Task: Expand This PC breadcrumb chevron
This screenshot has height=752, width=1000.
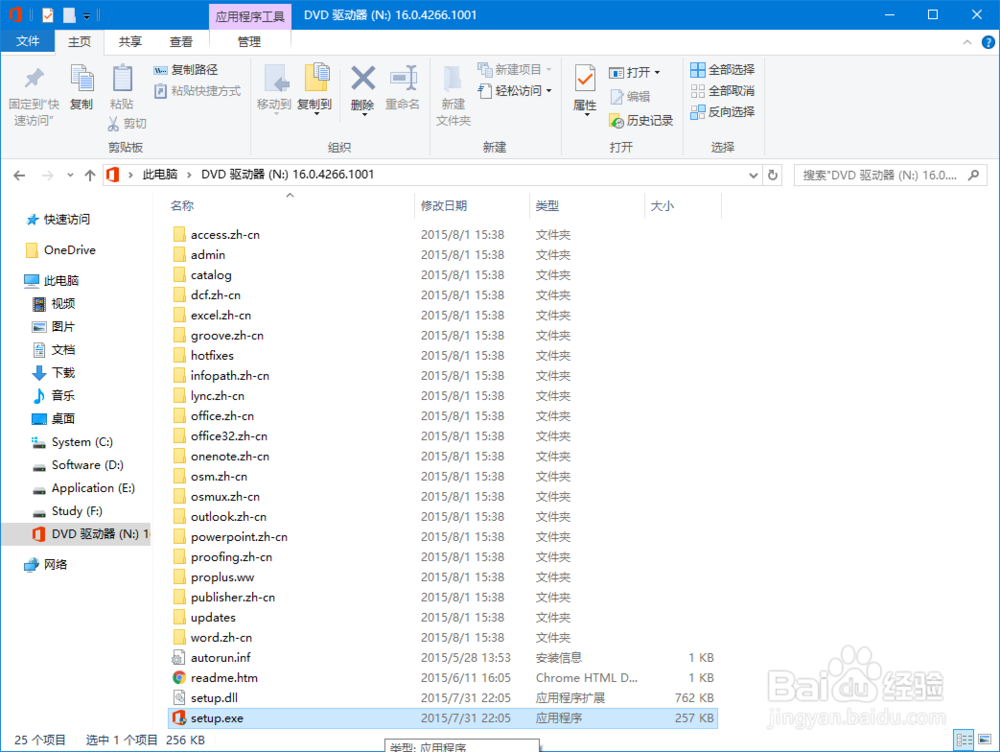Action: [x=189, y=175]
